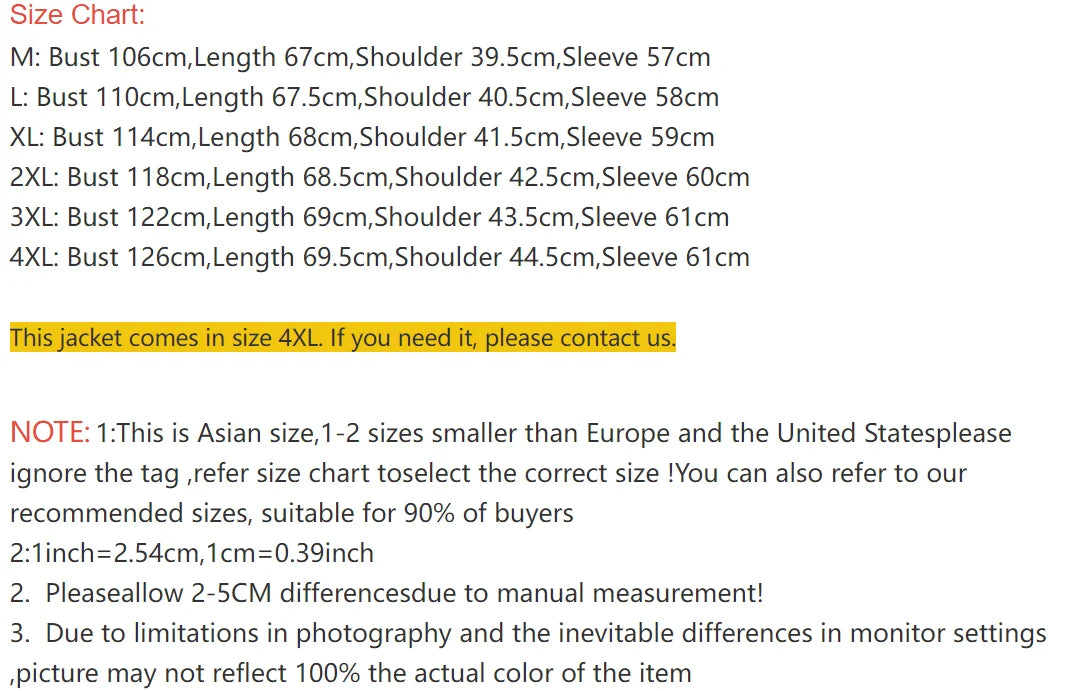The width and height of the screenshot is (1065, 691).
Task: Click the red "NOTE:" label
Action: [x=50, y=433]
